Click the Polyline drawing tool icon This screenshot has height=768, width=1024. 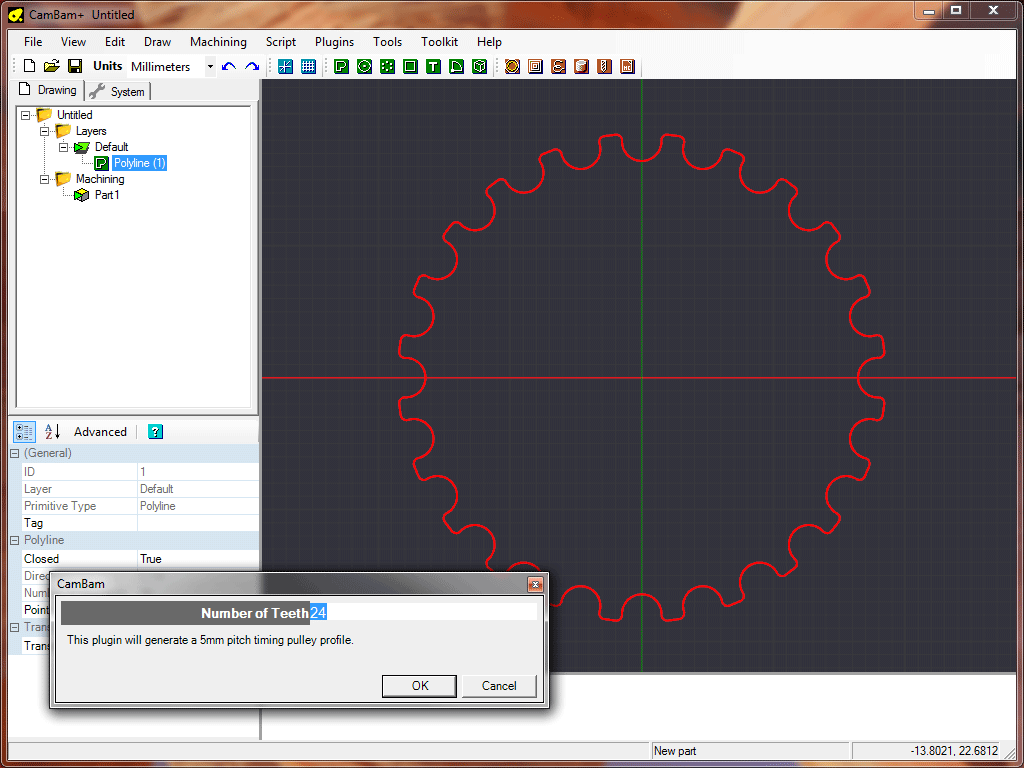pos(341,67)
